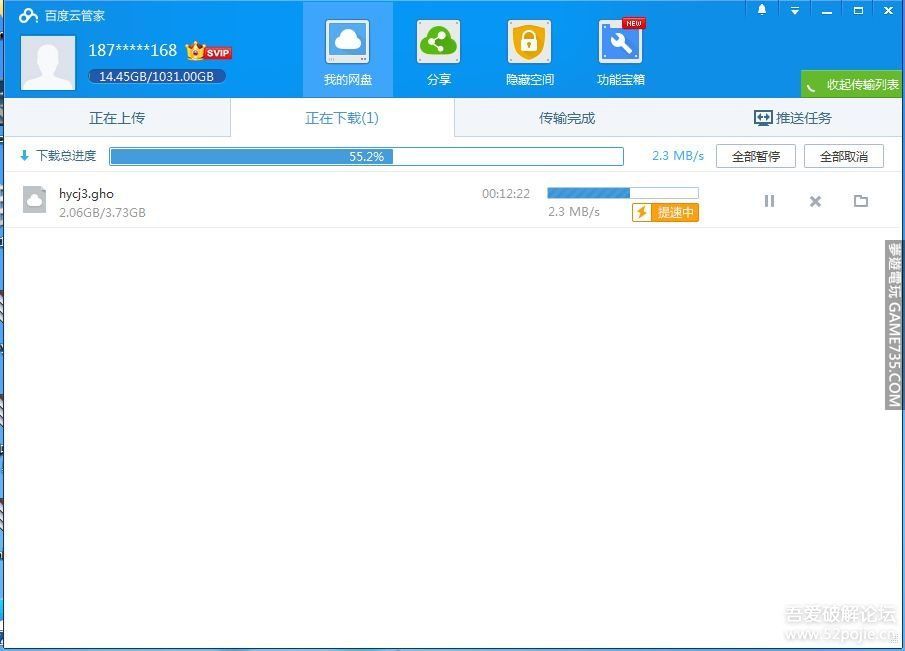This screenshot has width=905, height=651.
Task: Pause the hycj3.gho download
Action: coord(769,201)
